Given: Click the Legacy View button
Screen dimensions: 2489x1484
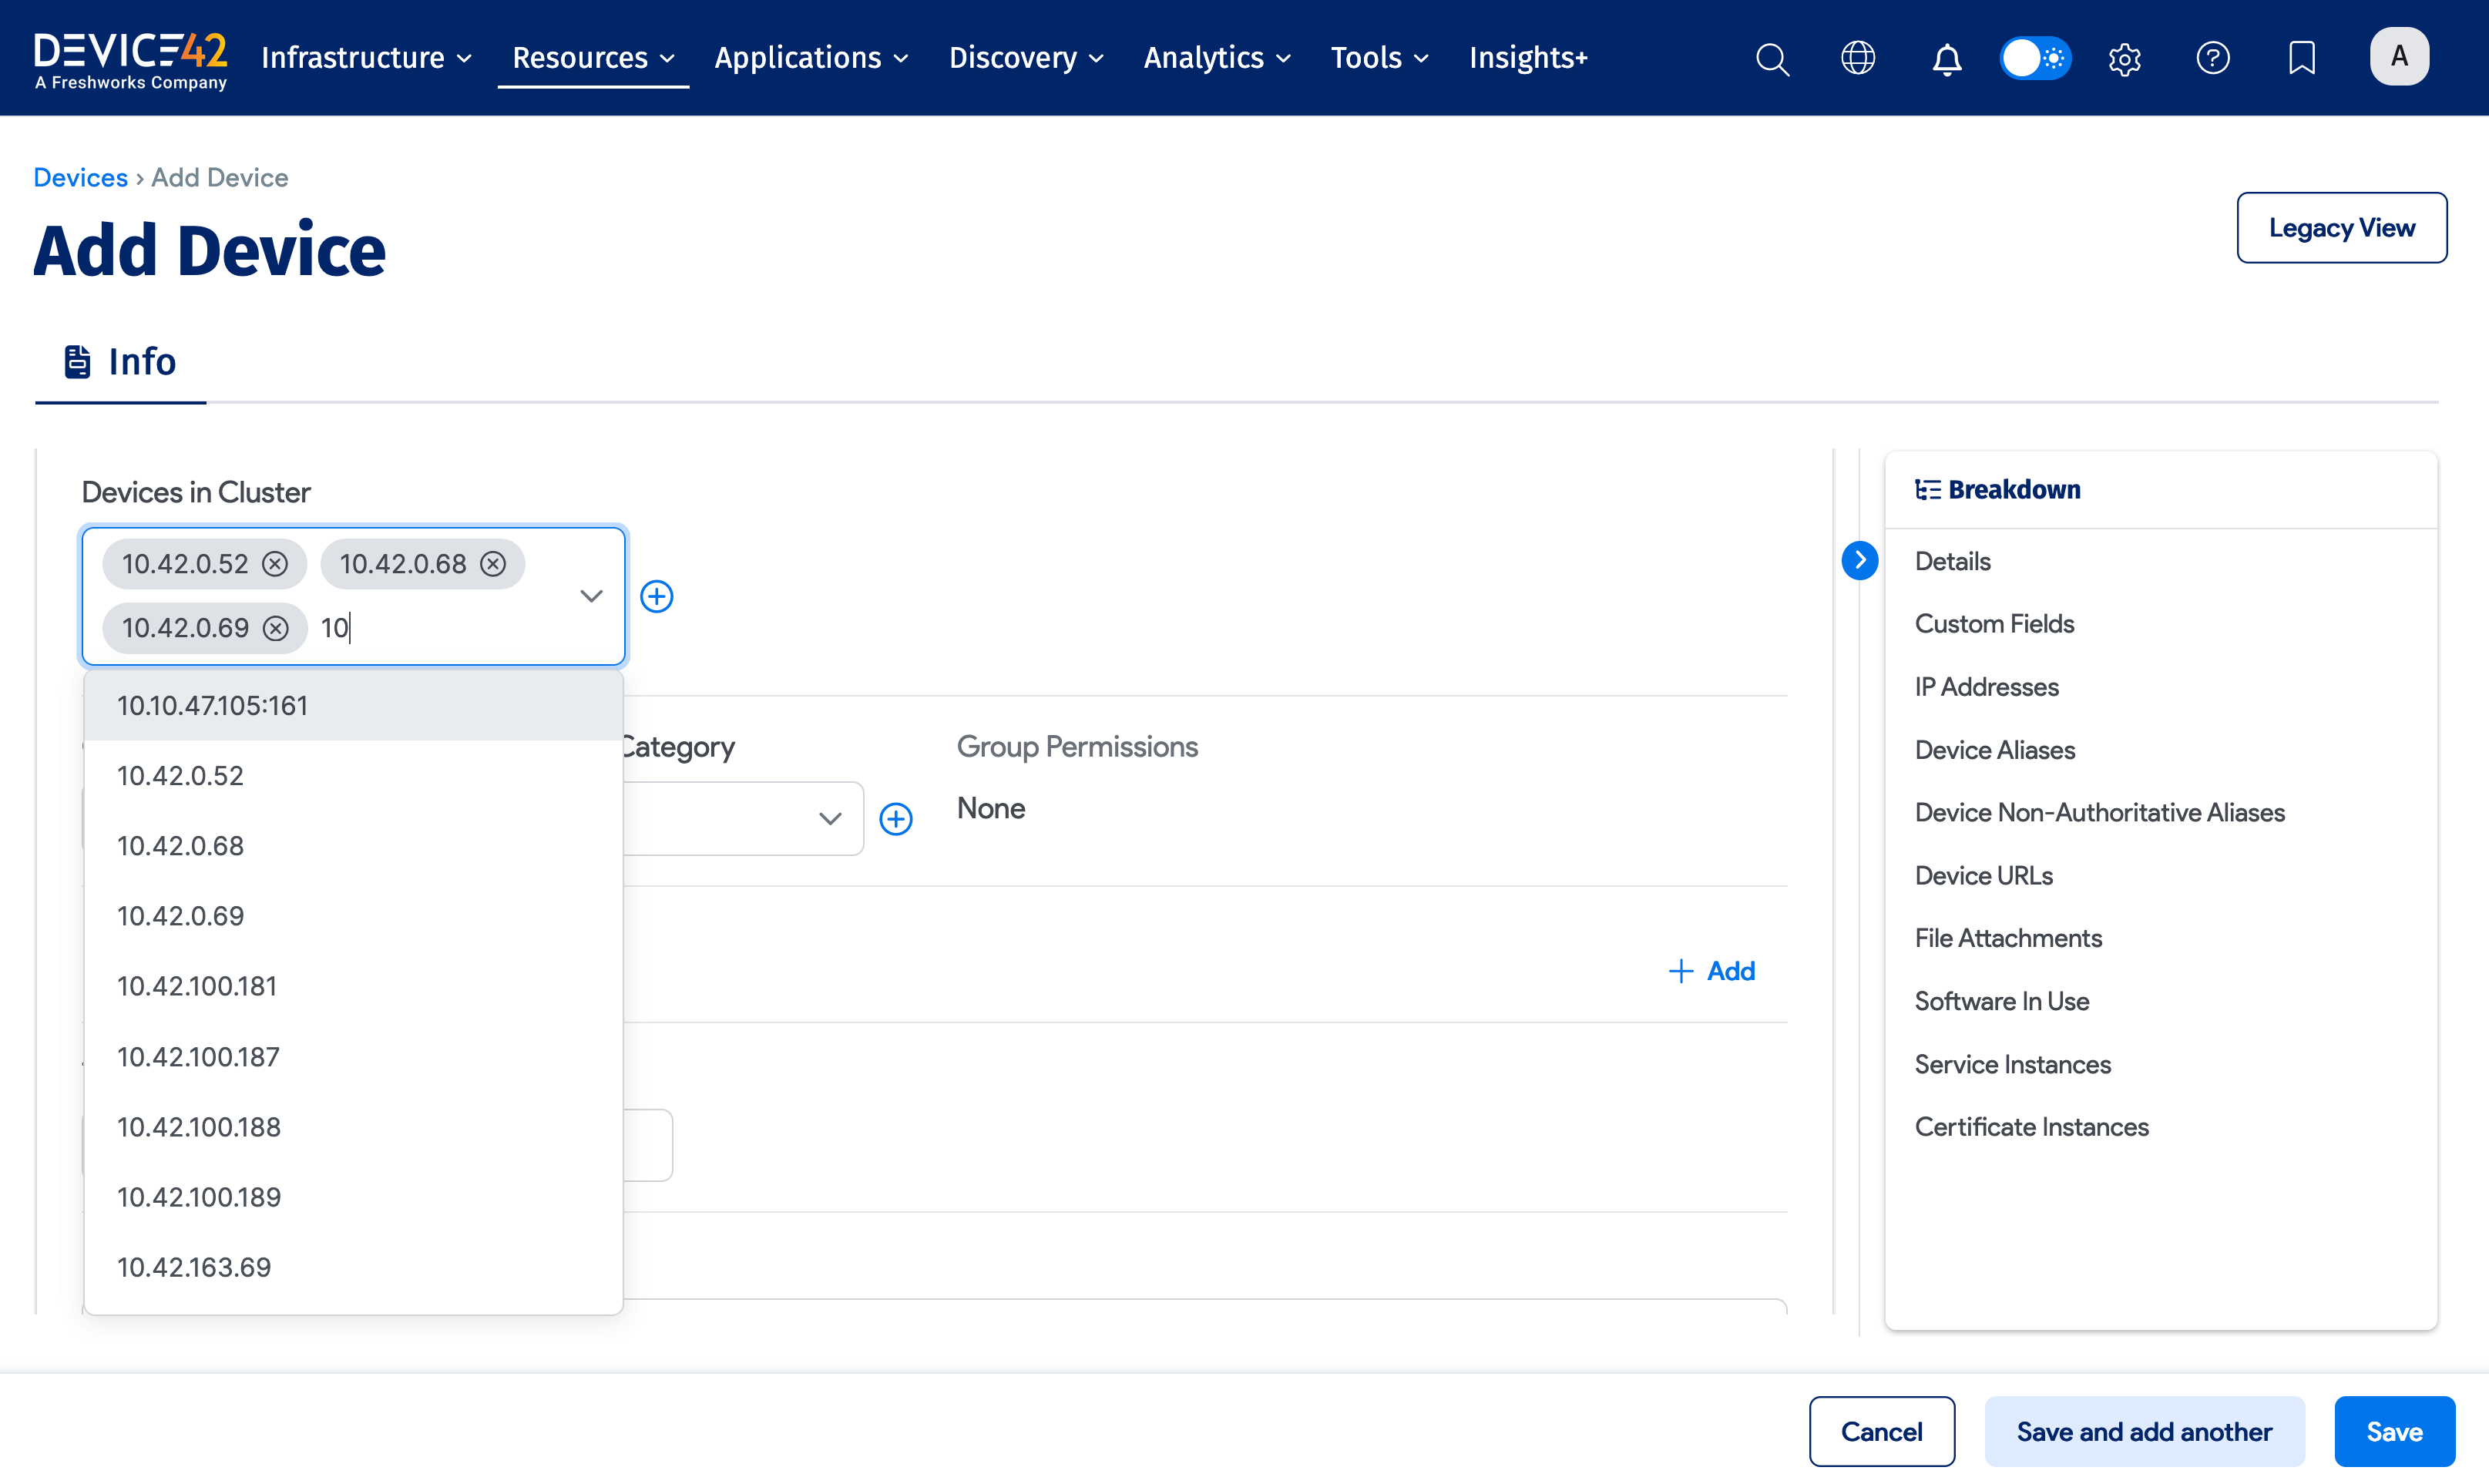Looking at the screenshot, I should 2341,227.
